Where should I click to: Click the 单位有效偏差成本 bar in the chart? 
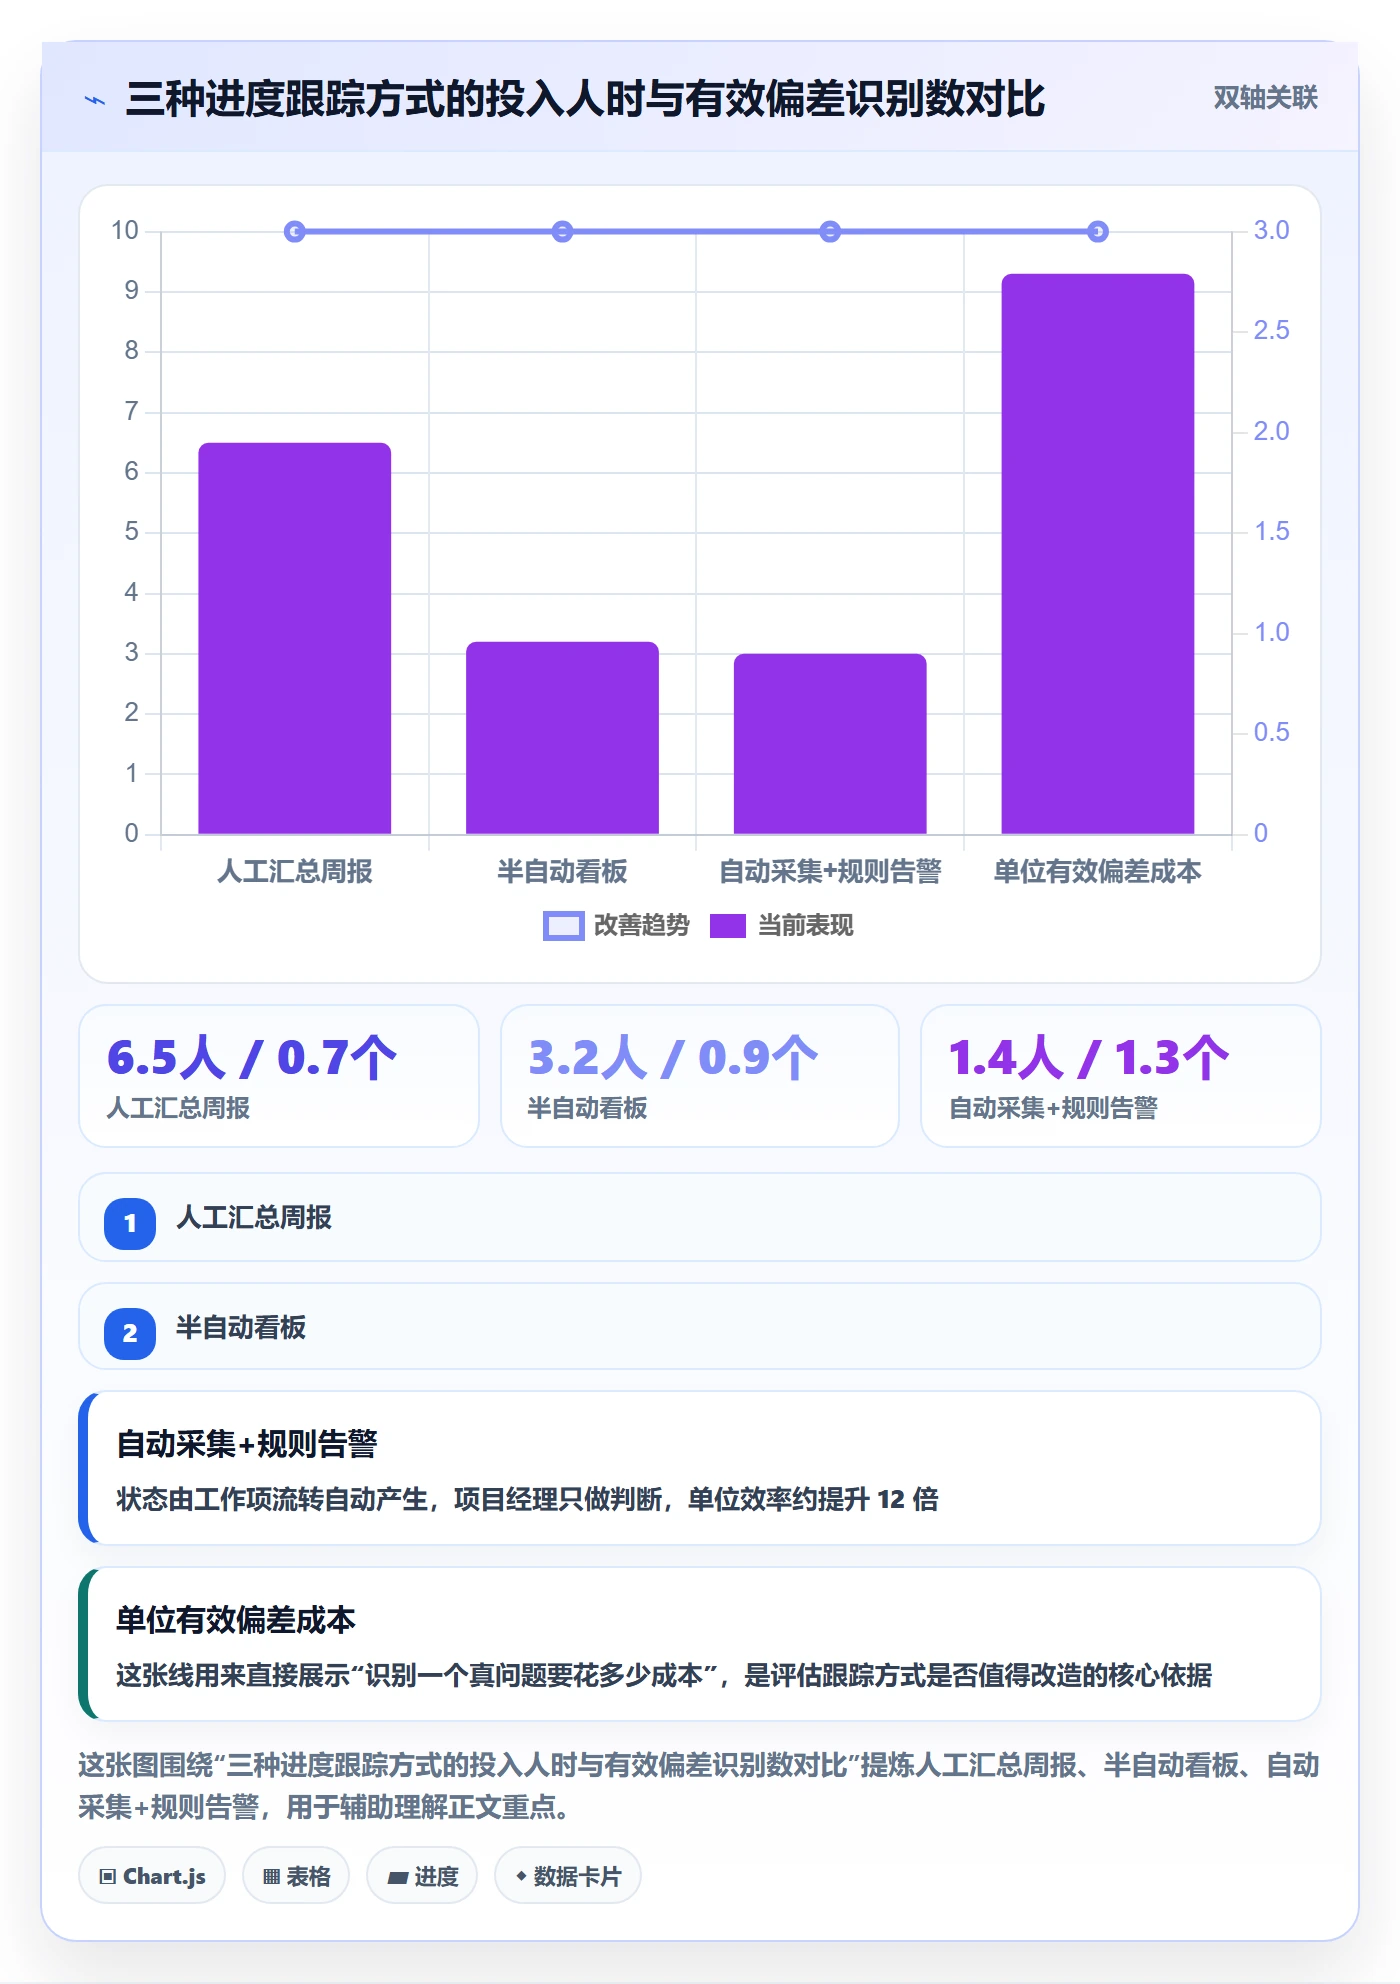tap(1098, 554)
